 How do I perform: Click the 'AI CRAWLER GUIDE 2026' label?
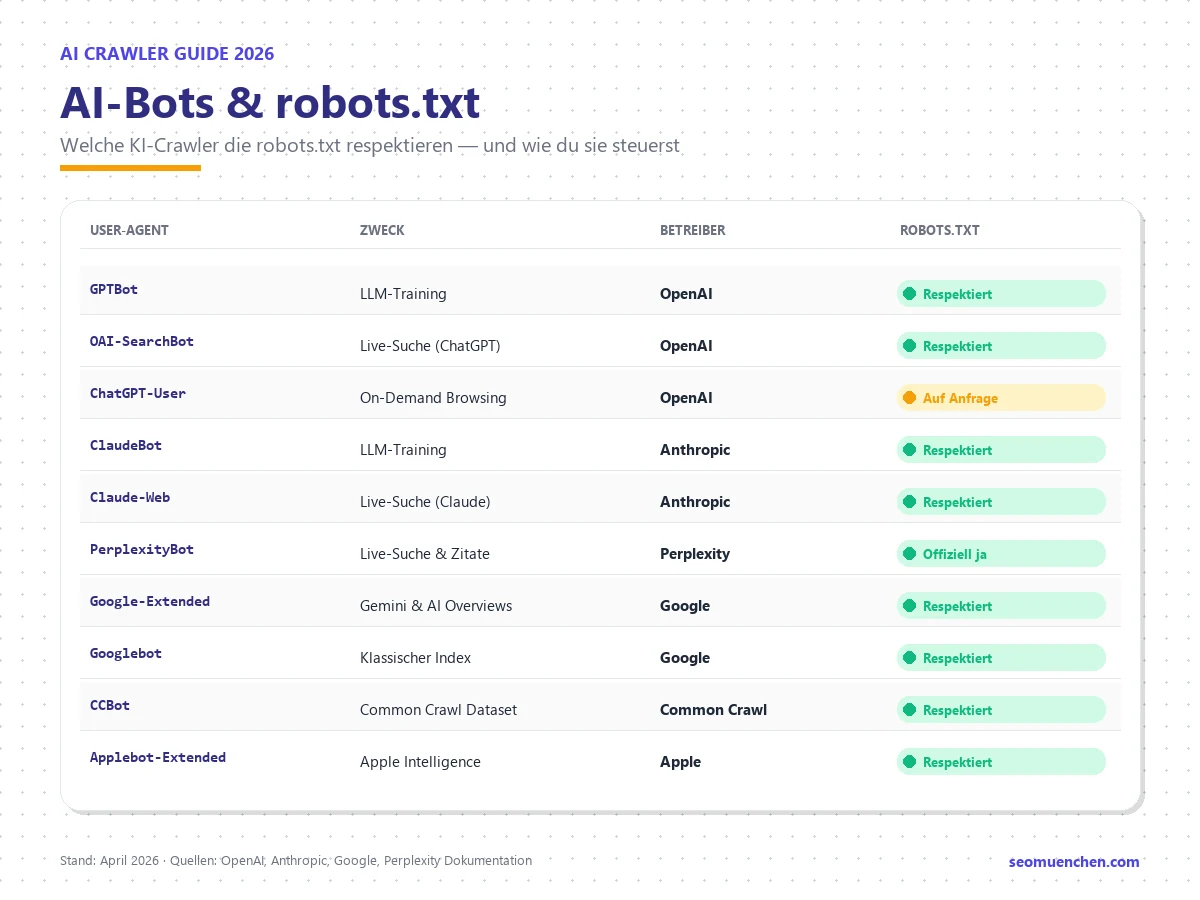[167, 53]
